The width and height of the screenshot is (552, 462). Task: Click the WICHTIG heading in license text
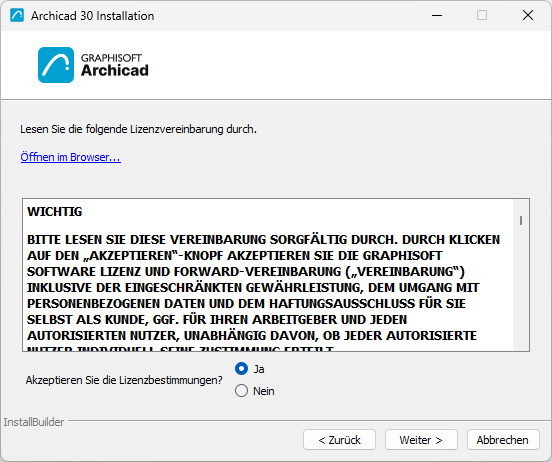[55, 212]
